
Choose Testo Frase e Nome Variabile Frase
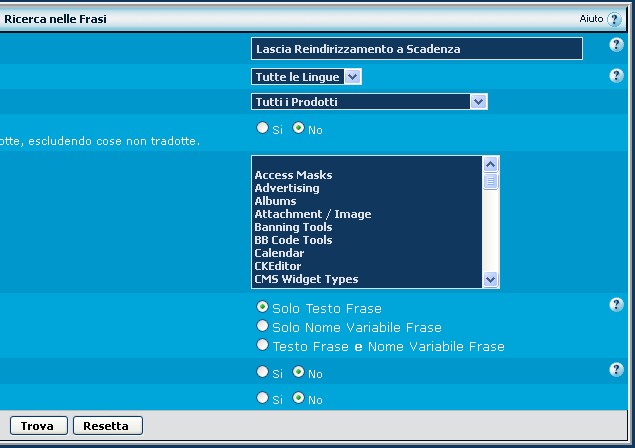[x=263, y=345]
